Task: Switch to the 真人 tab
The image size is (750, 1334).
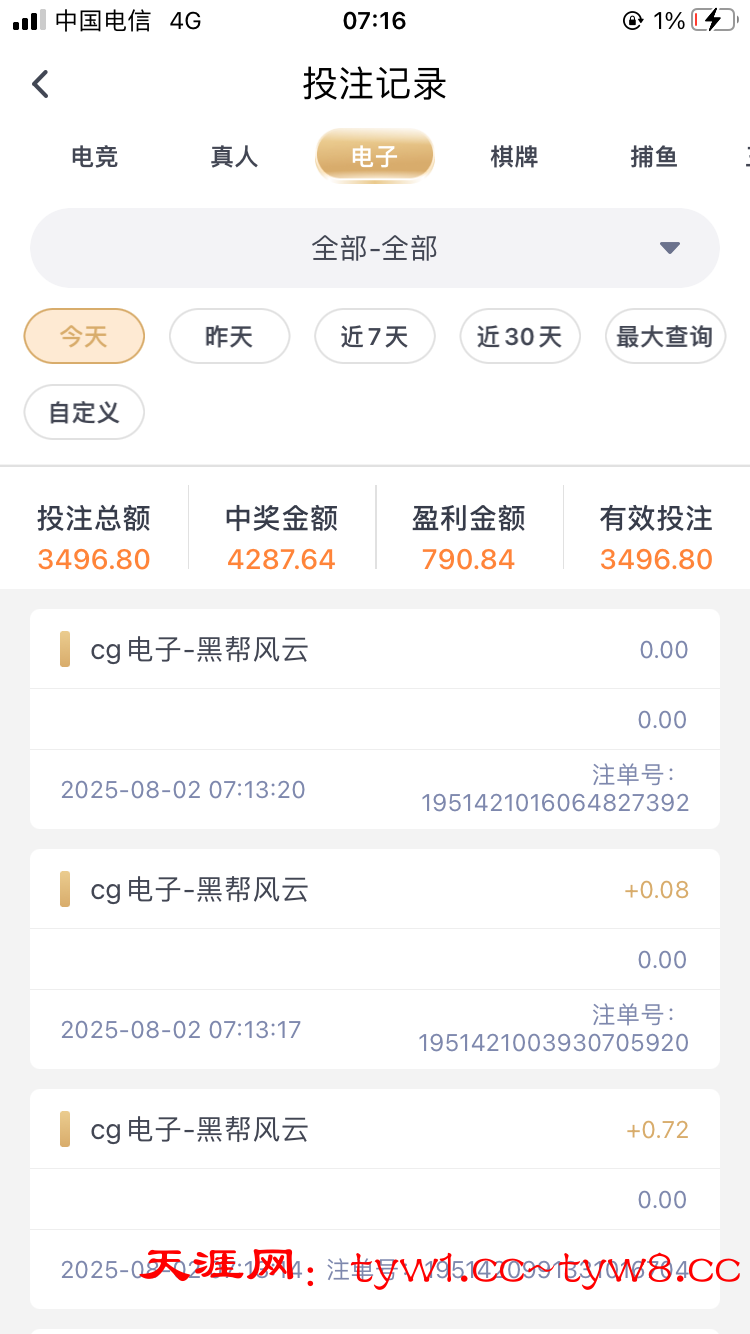Action: 235,156
